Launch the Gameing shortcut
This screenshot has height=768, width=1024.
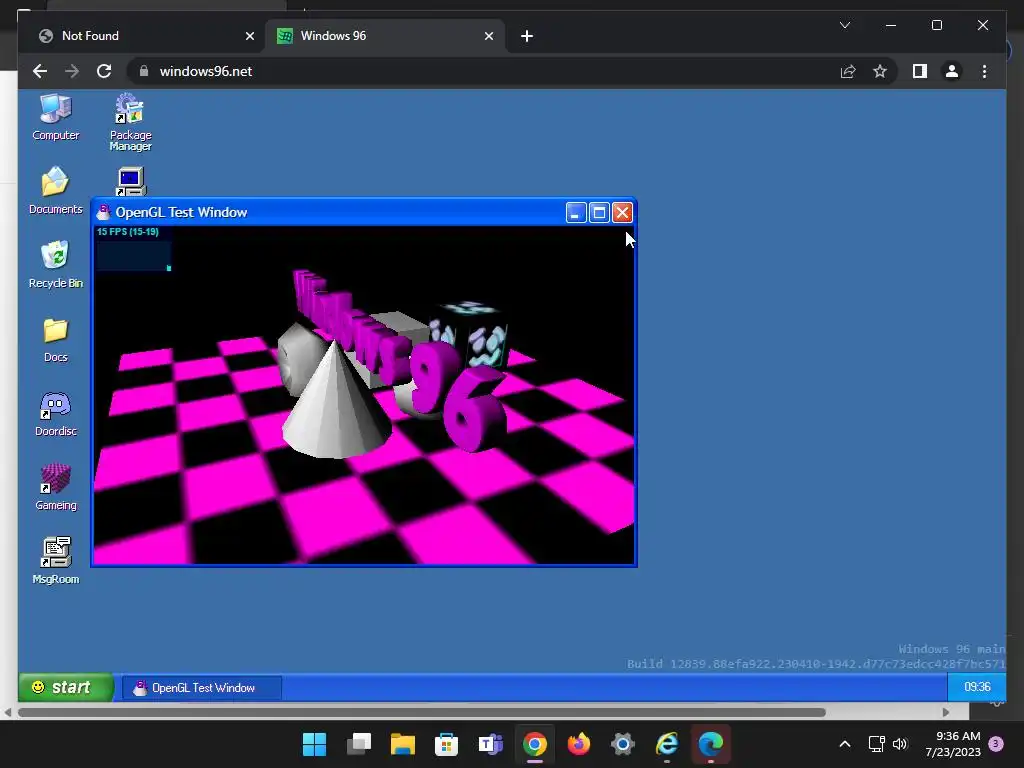[x=56, y=487]
